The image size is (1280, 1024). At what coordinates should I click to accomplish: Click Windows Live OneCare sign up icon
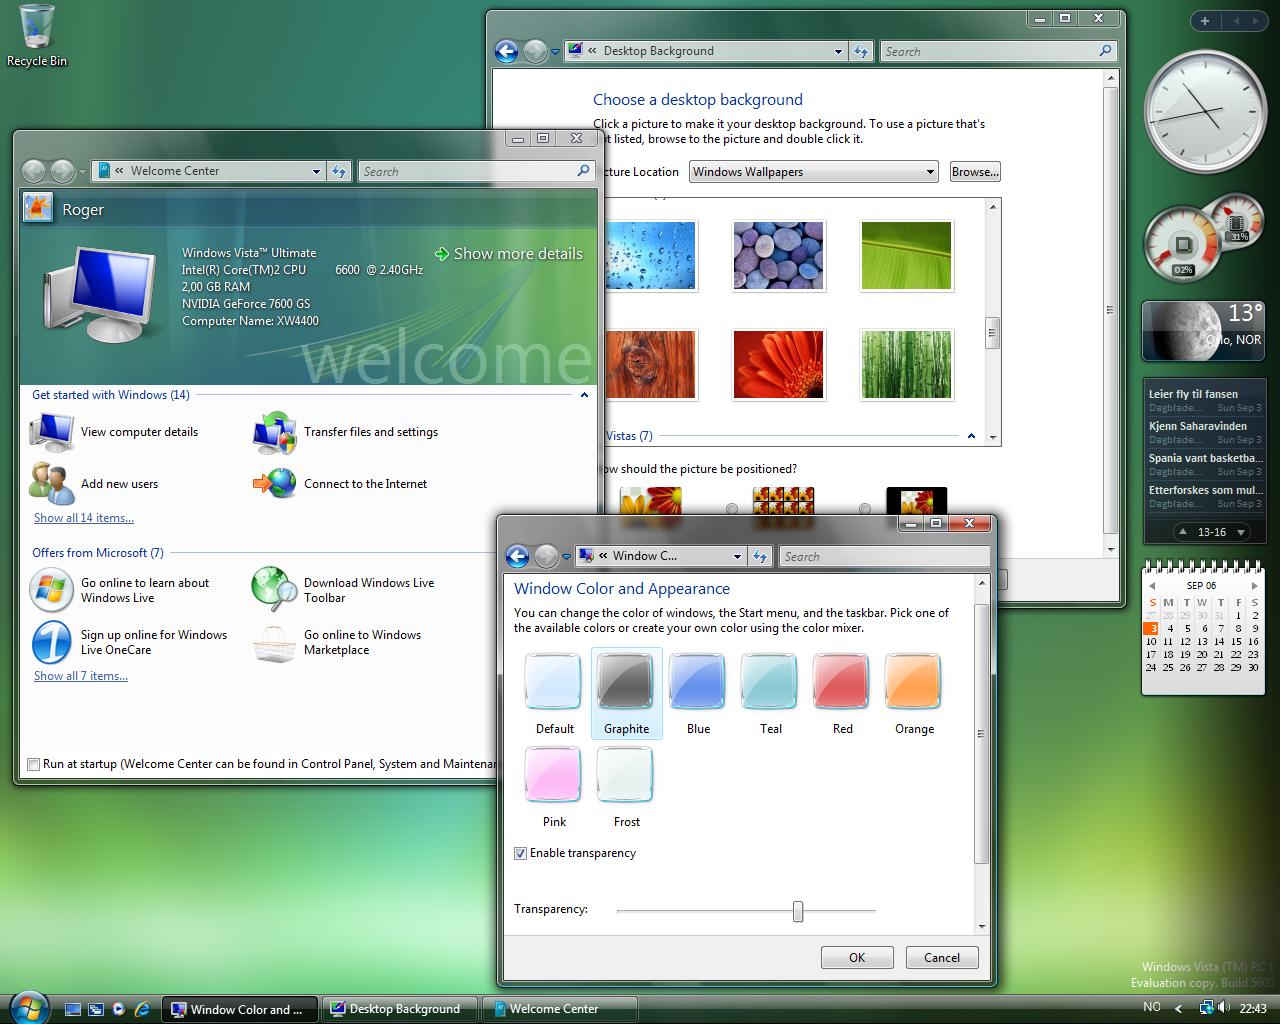51,642
